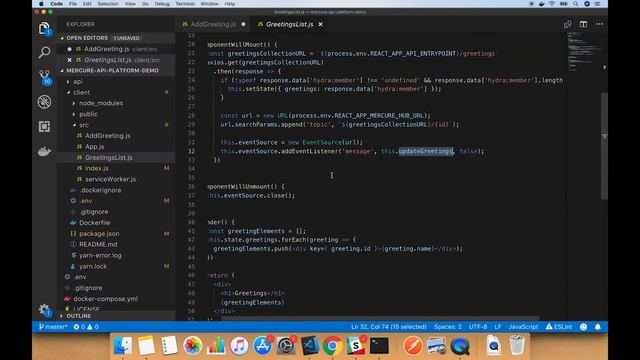The height and width of the screenshot is (360, 640).
Task: Collapse the client folder
Action: click(x=81, y=93)
